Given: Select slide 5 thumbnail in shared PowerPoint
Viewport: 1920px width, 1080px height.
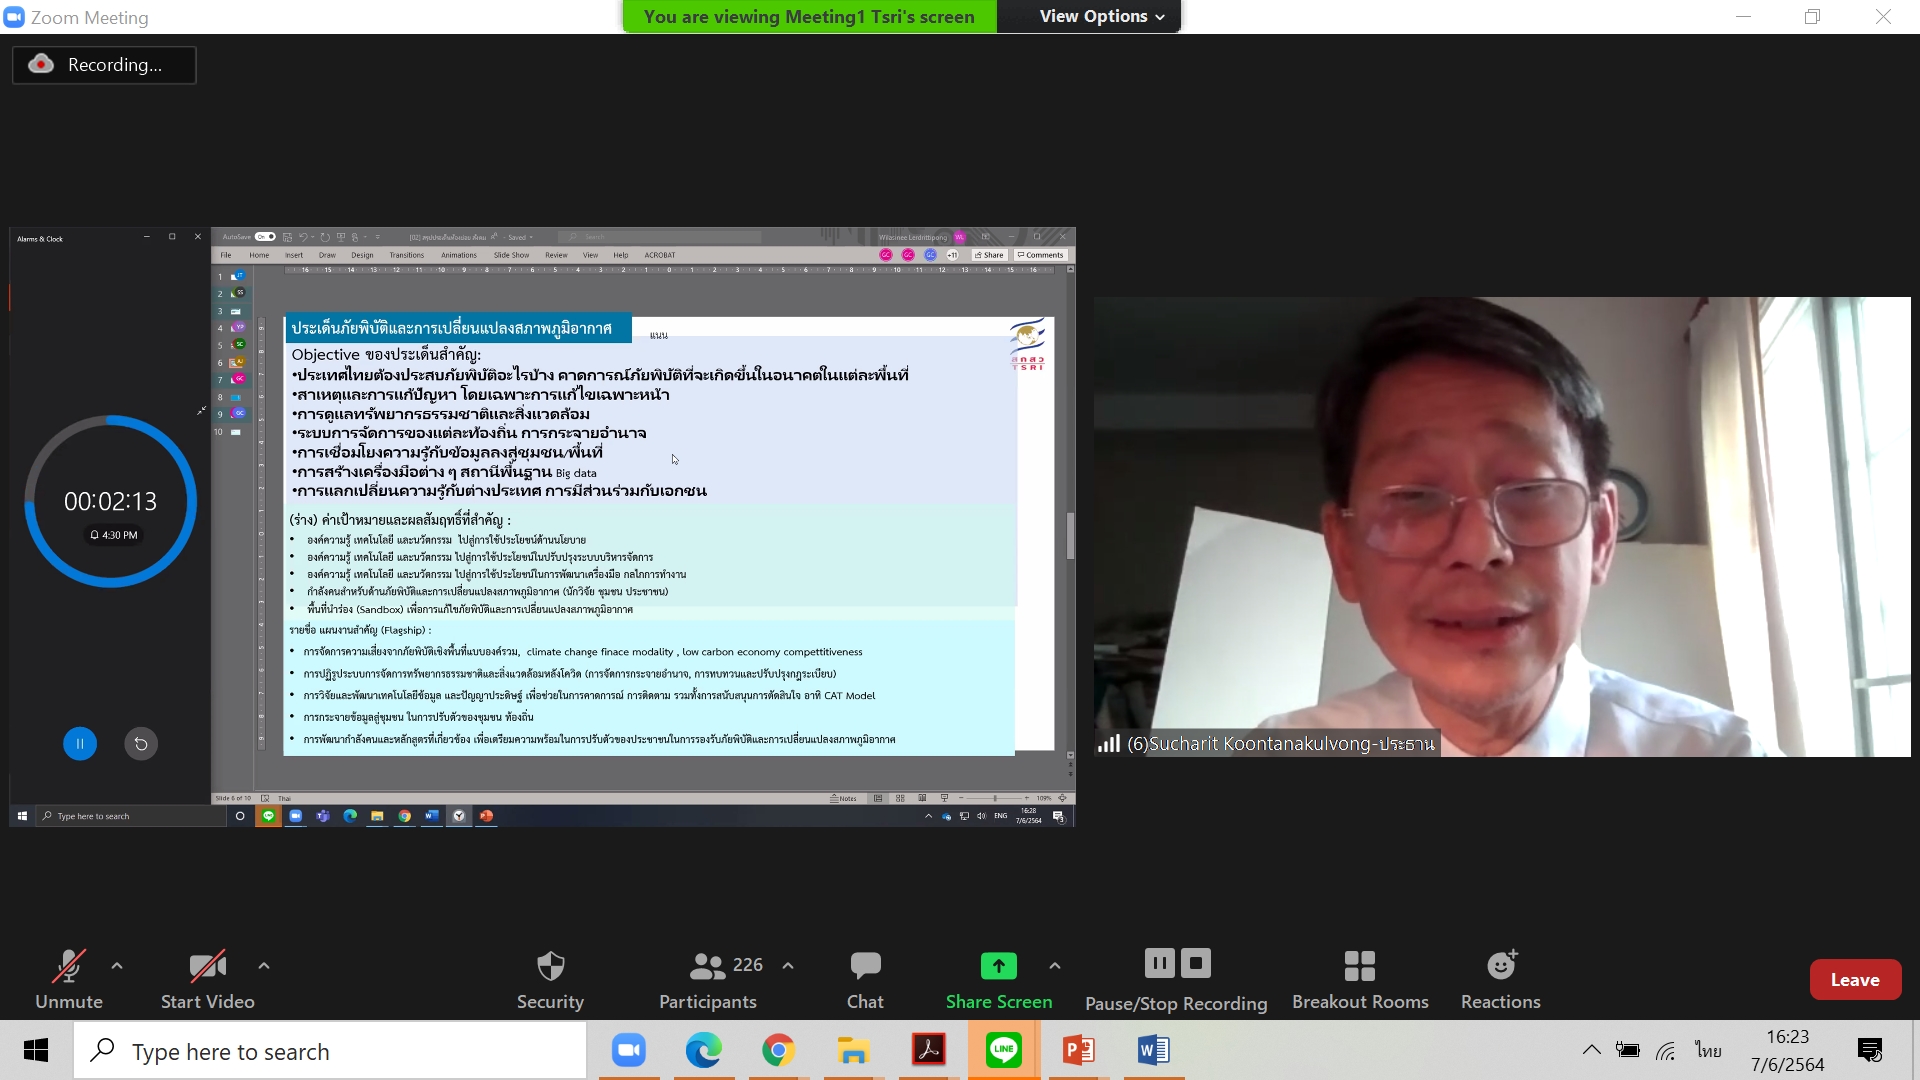Looking at the screenshot, I should point(237,345).
